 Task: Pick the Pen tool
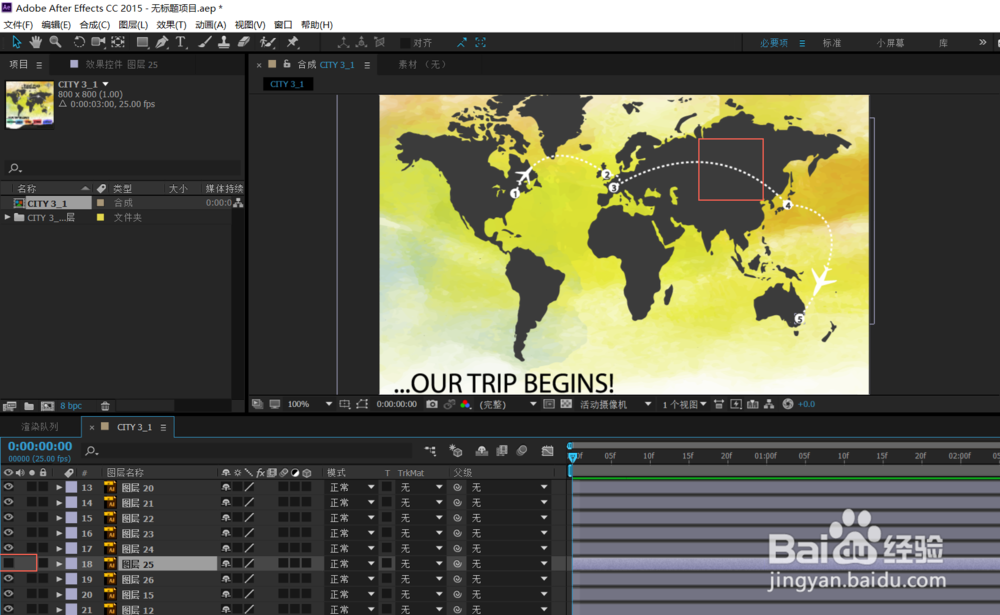(160, 42)
